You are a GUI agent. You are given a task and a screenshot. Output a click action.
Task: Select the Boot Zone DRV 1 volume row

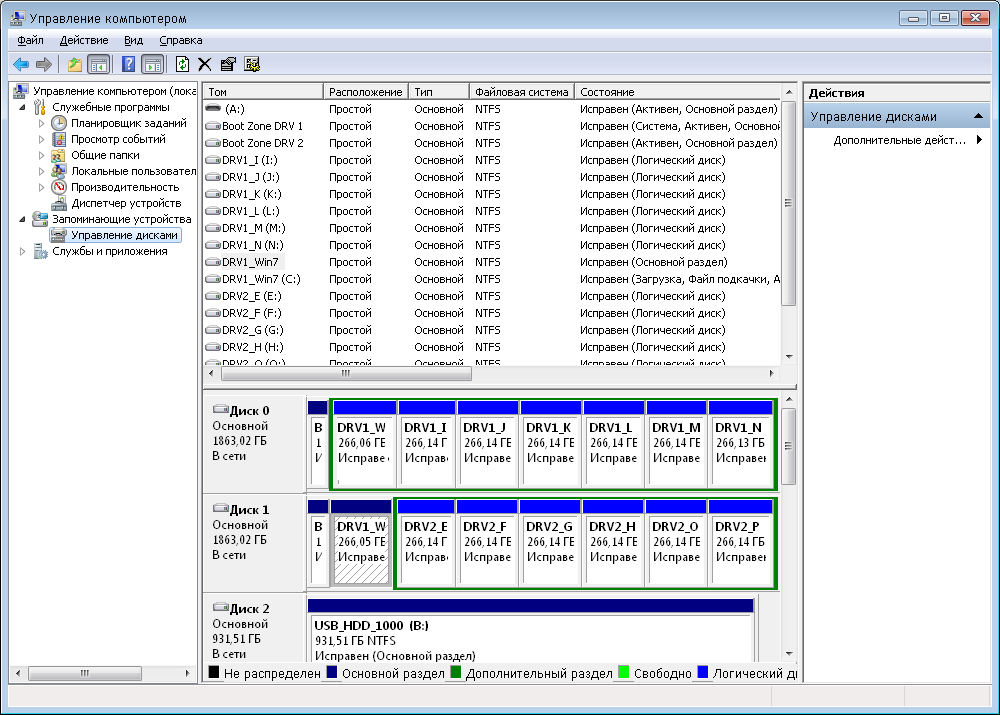(x=262, y=126)
